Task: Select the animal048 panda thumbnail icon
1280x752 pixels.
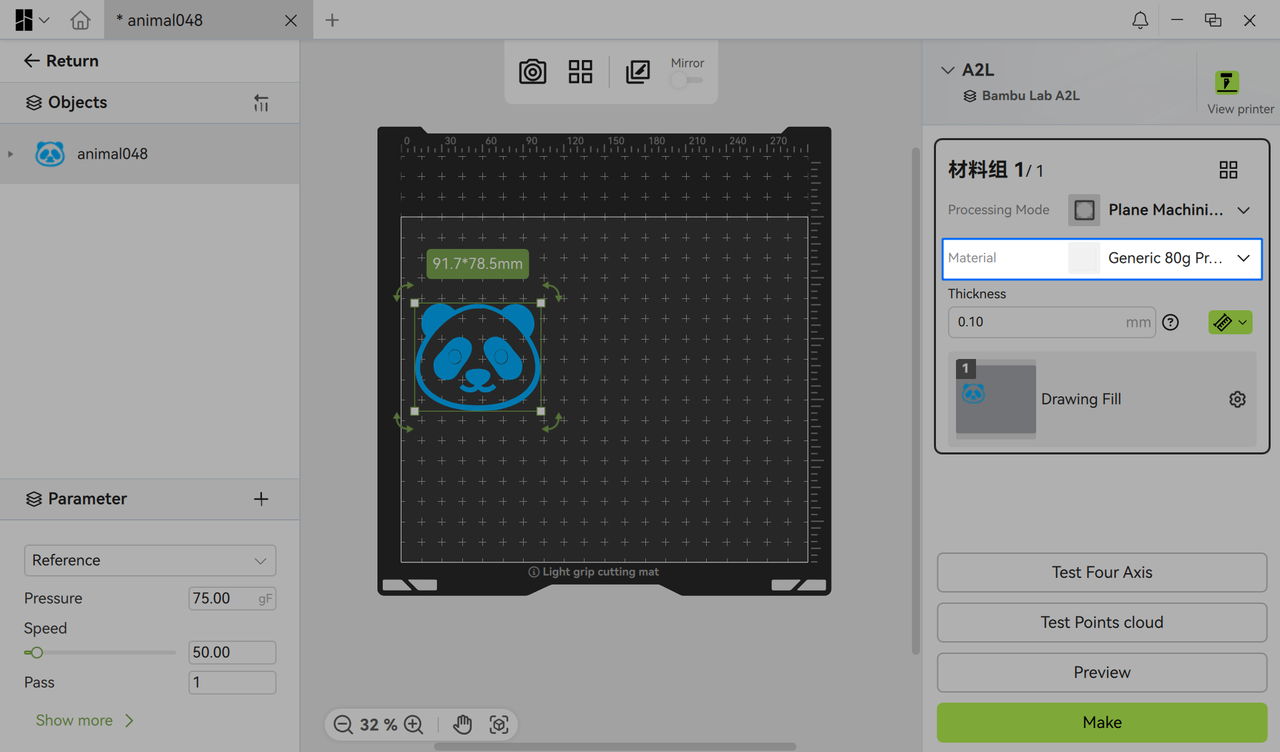Action: pos(50,154)
